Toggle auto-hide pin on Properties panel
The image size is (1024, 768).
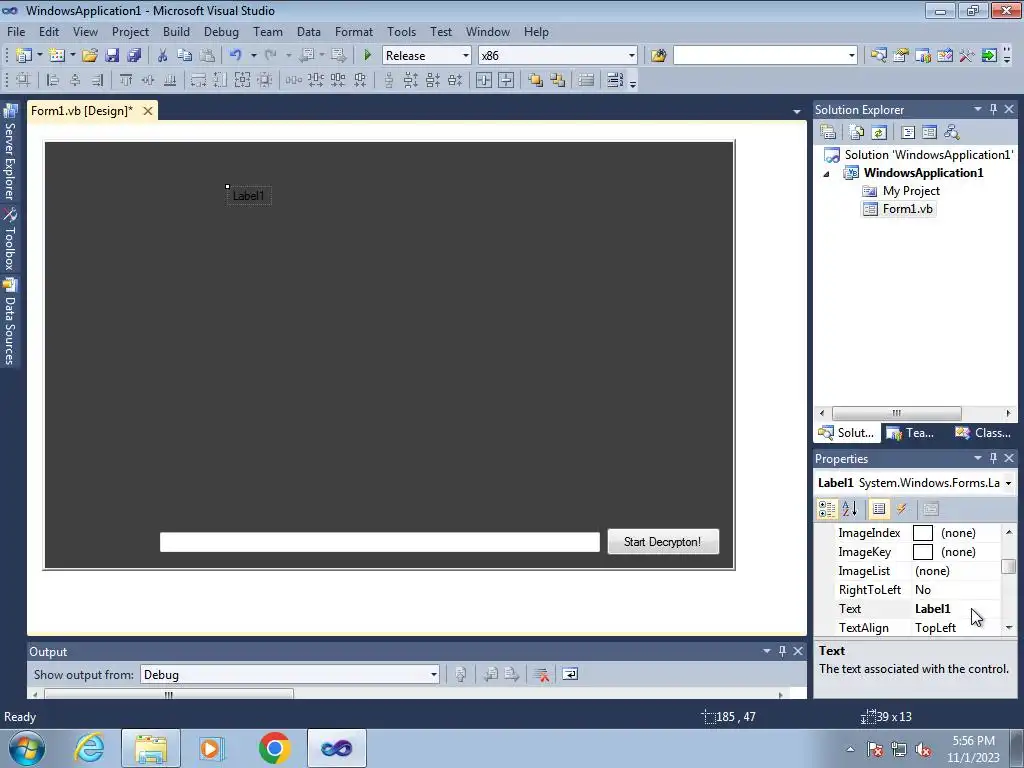coord(993,458)
